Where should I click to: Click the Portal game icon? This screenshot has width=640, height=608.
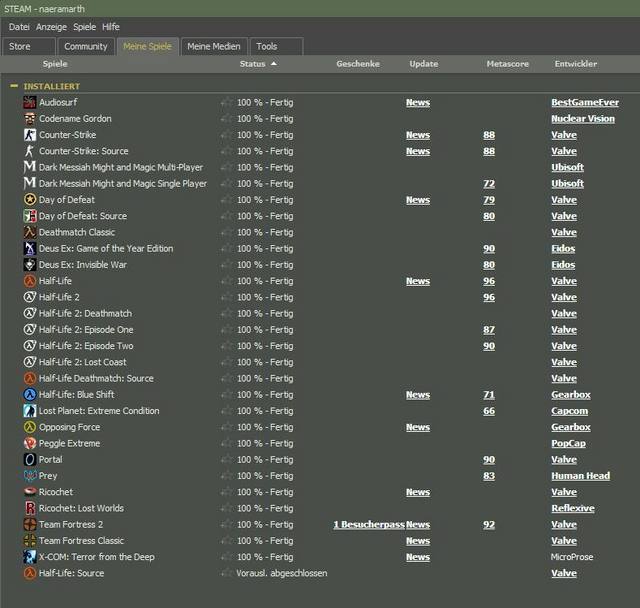tap(30, 460)
